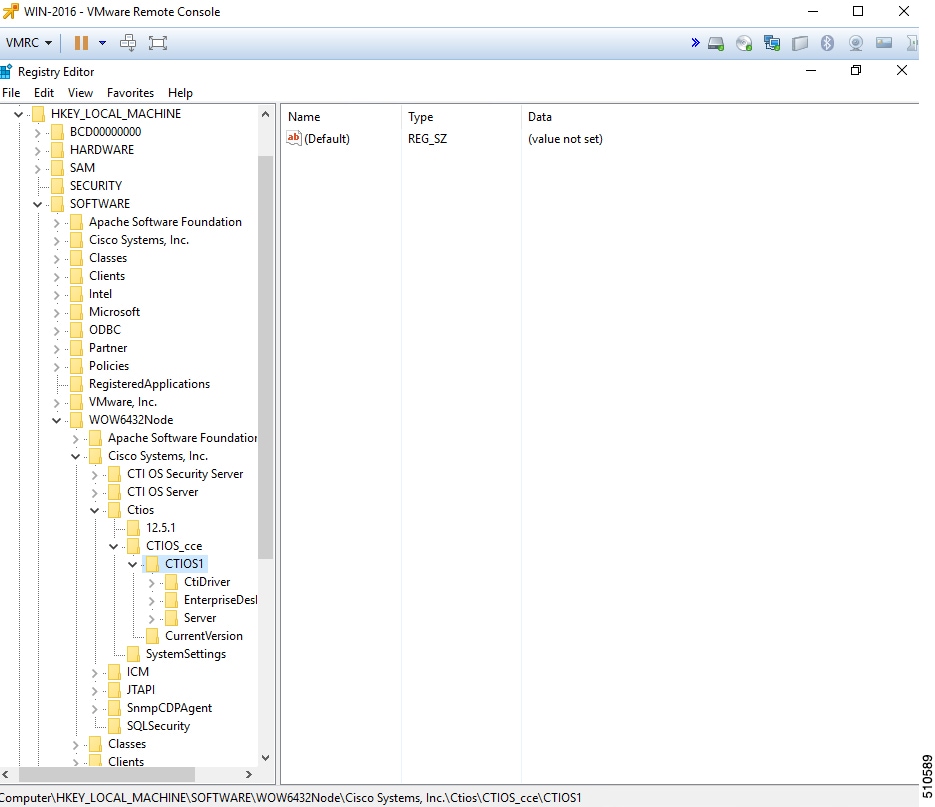Open the Edit menu in Registry Editor
The height and width of the screenshot is (807, 935).
tap(44, 92)
